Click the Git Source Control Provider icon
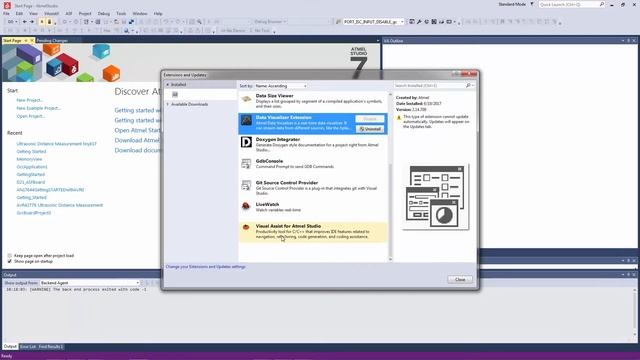Viewport: 640px width, 360px height. coord(246,186)
